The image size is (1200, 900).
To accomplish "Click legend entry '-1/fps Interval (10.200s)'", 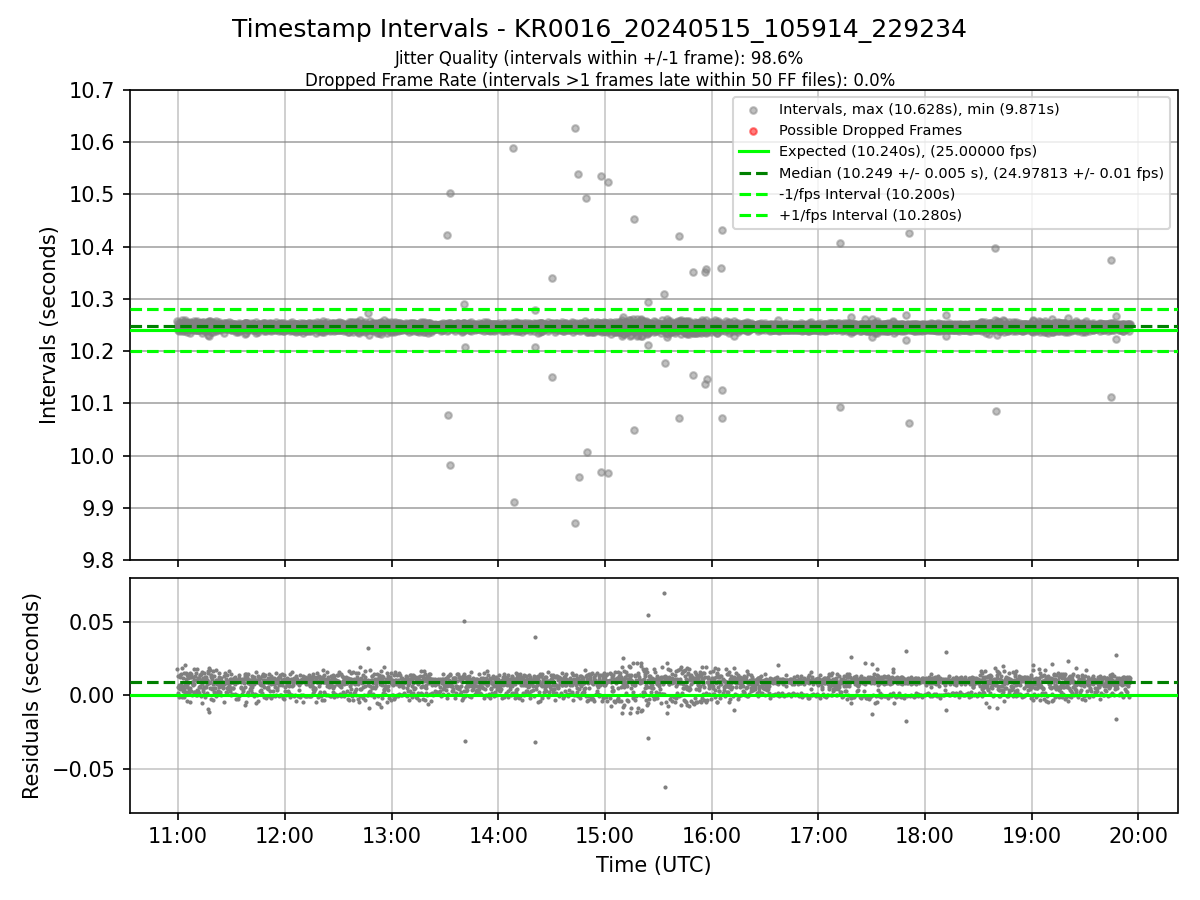I will point(867,194).
